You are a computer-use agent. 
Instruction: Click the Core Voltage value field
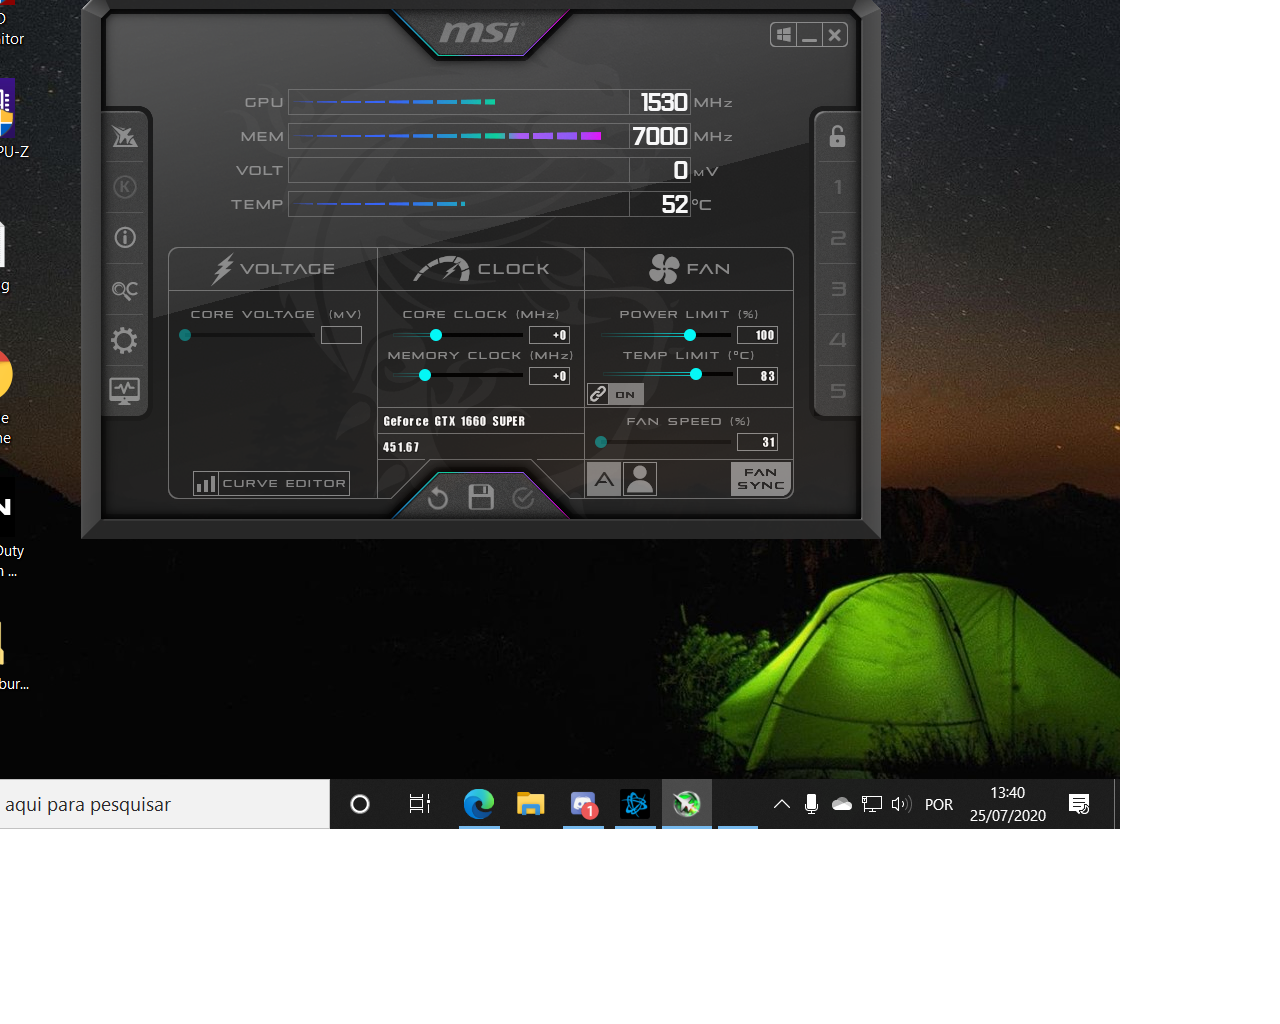[x=341, y=335]
